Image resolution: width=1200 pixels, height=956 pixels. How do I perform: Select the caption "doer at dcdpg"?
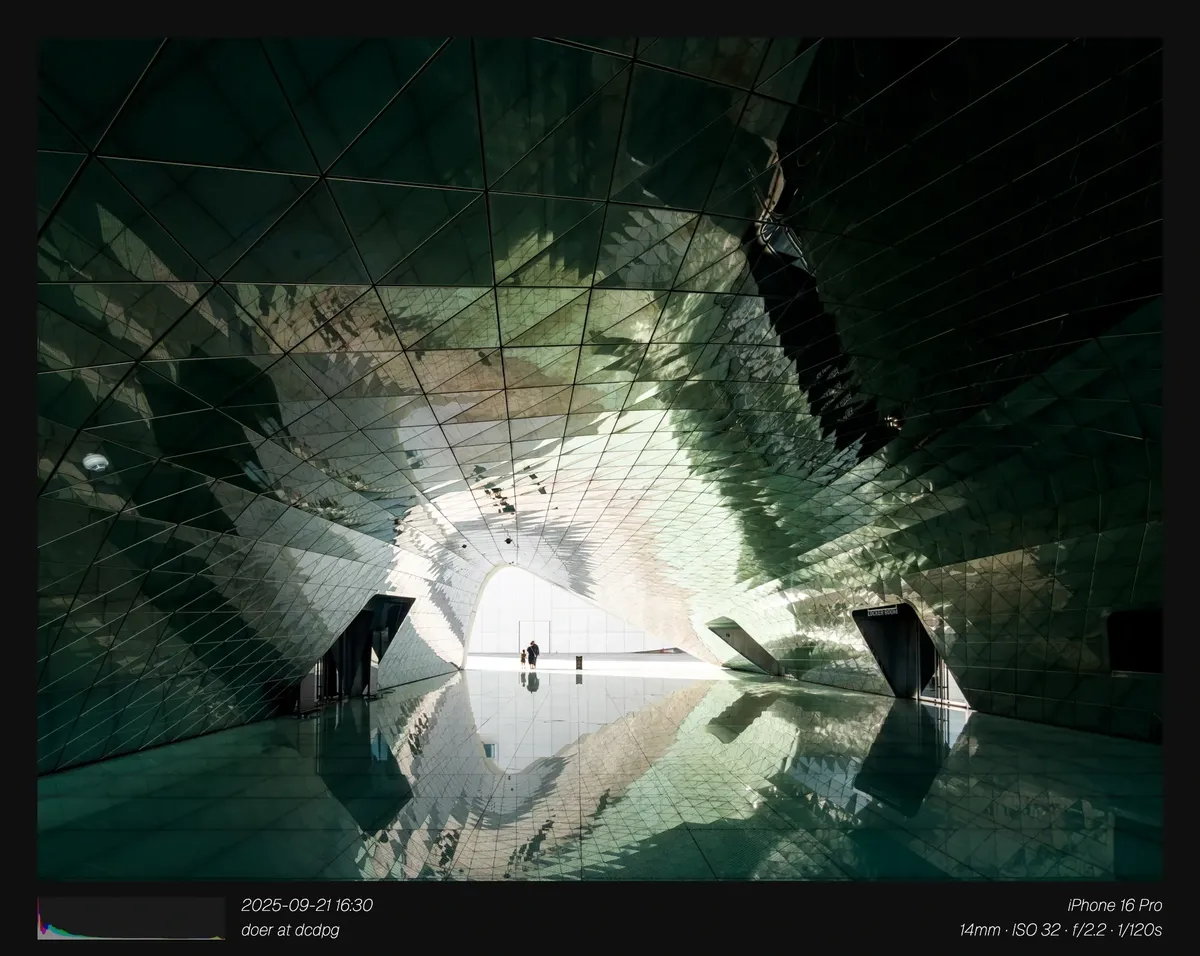point(290,930)
